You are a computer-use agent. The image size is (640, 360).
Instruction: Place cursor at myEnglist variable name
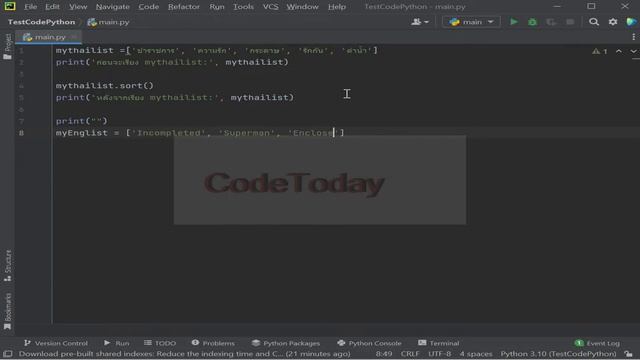[82, 133]
